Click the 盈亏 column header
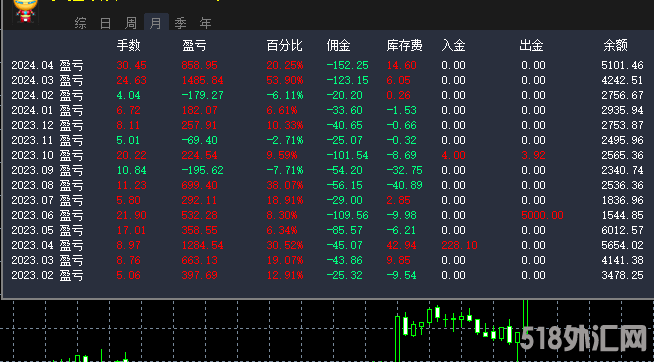The image size is (654, 362). click(194, 45)
